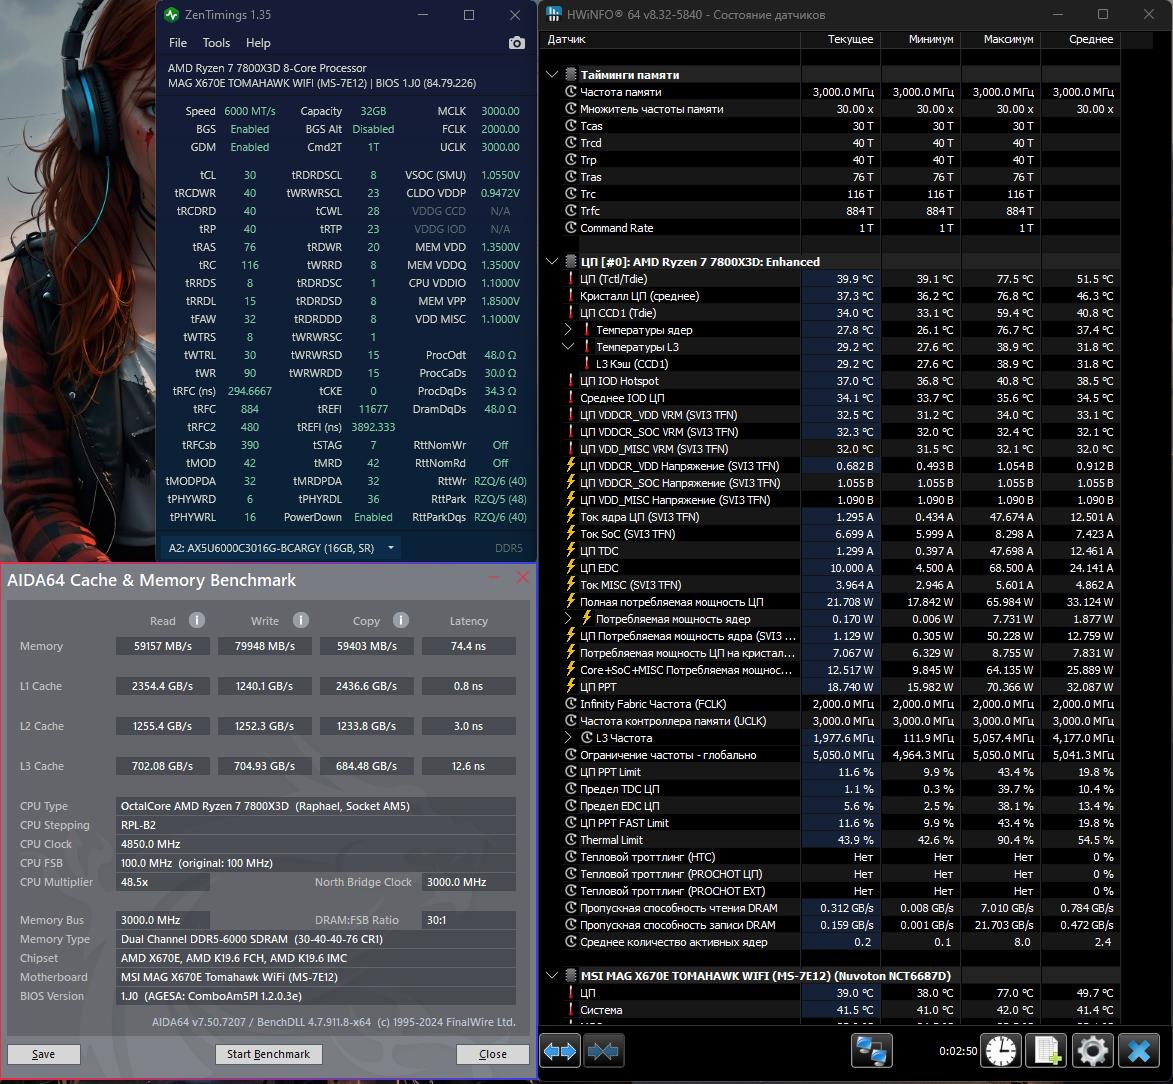This screenshot has height=1084, width=1173.
Task: Click the Memory Read value 59157 MB/s
Action: click(162, 646)
